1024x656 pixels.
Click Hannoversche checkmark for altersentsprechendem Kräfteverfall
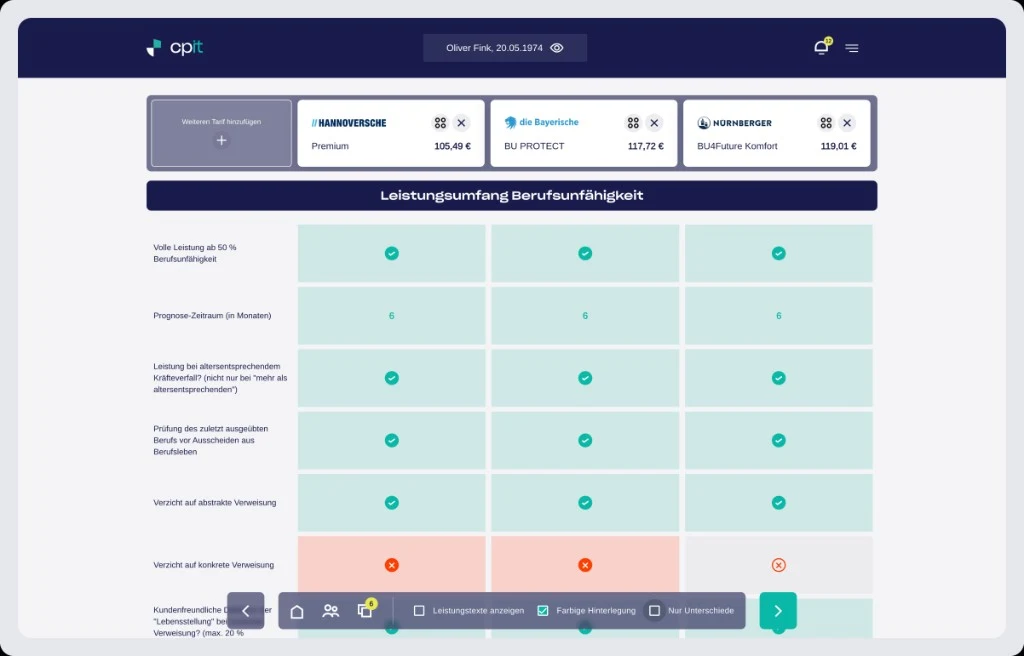[391, 378]
